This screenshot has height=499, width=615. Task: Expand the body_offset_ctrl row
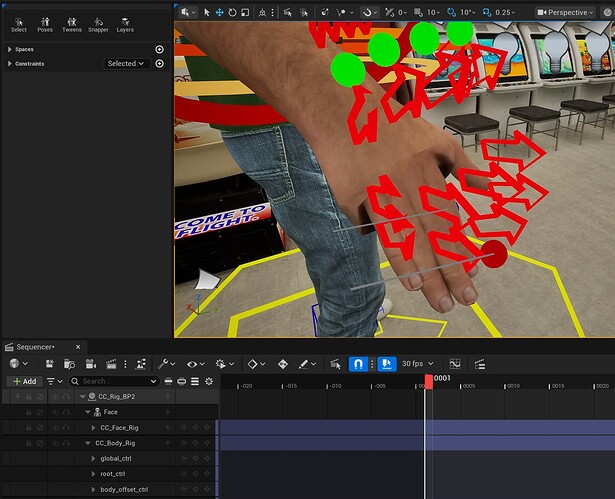[93, 490]
